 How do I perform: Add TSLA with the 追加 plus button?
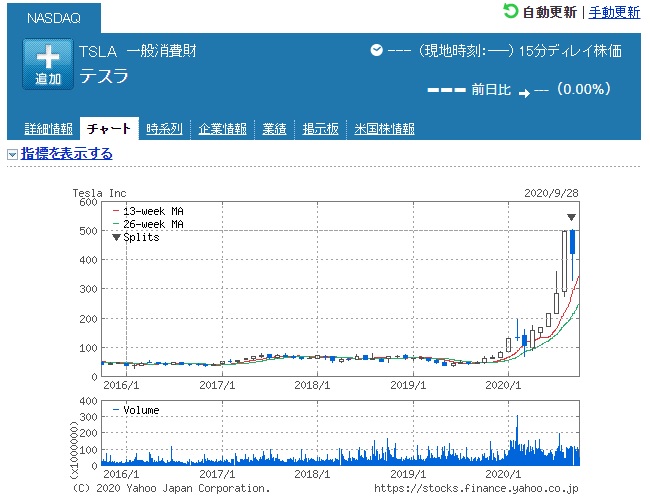pos(48,64)
